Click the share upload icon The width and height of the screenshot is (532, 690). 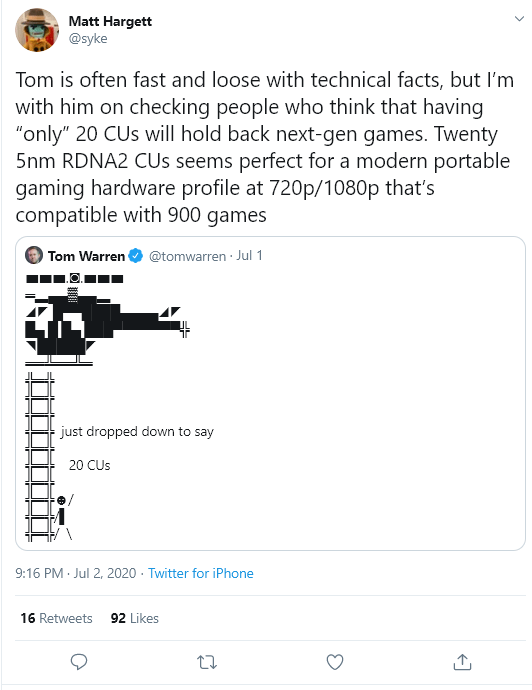tap(462, 662)
